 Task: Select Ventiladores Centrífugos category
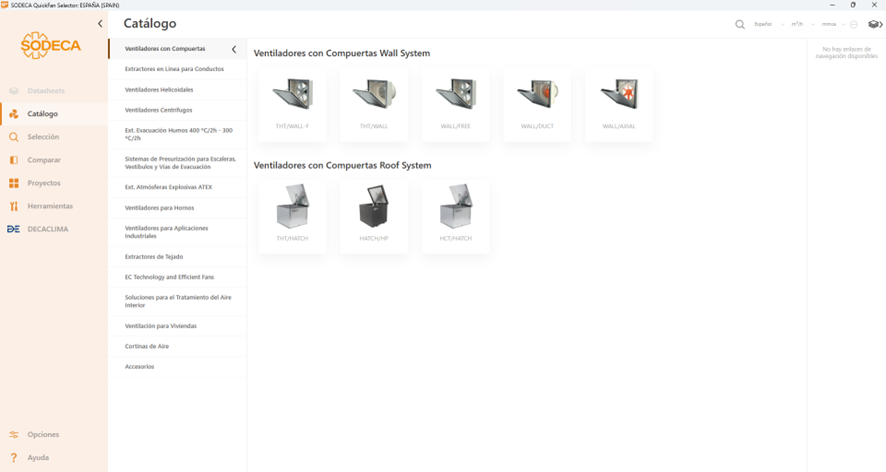177,110
